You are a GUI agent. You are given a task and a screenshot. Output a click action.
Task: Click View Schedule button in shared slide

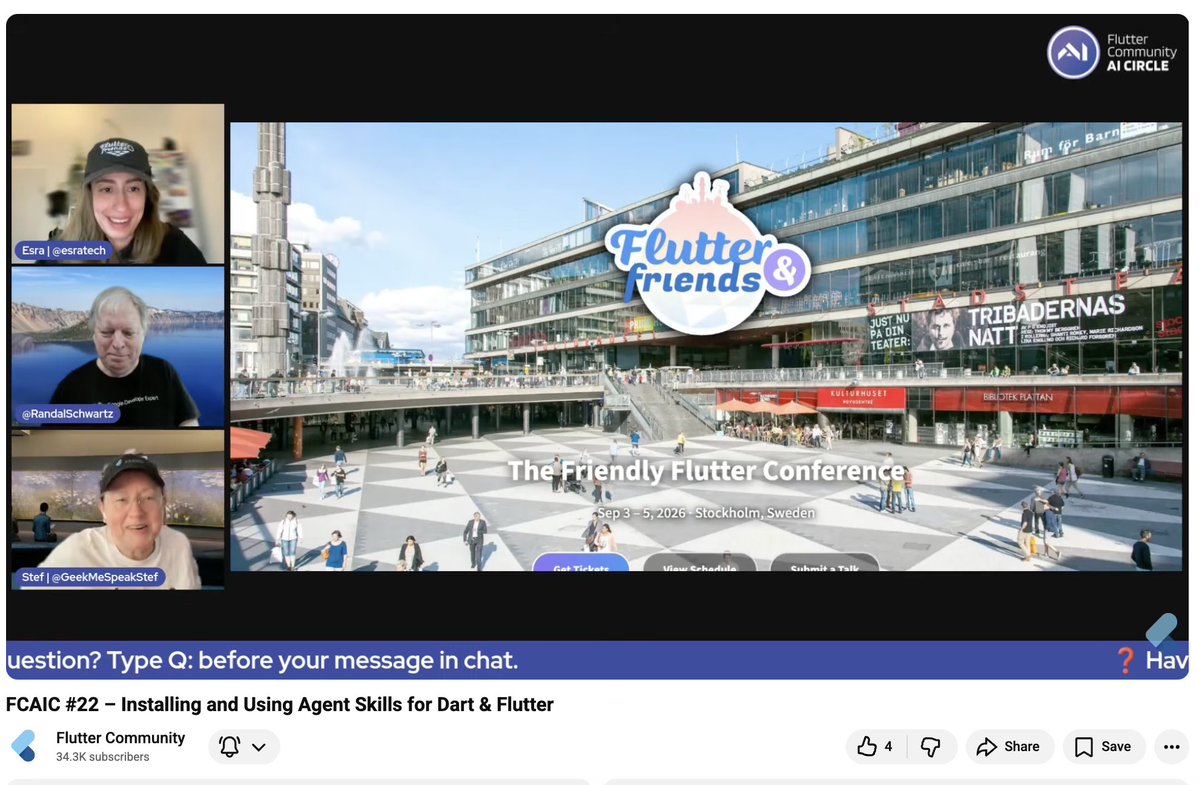pos(699,563)
